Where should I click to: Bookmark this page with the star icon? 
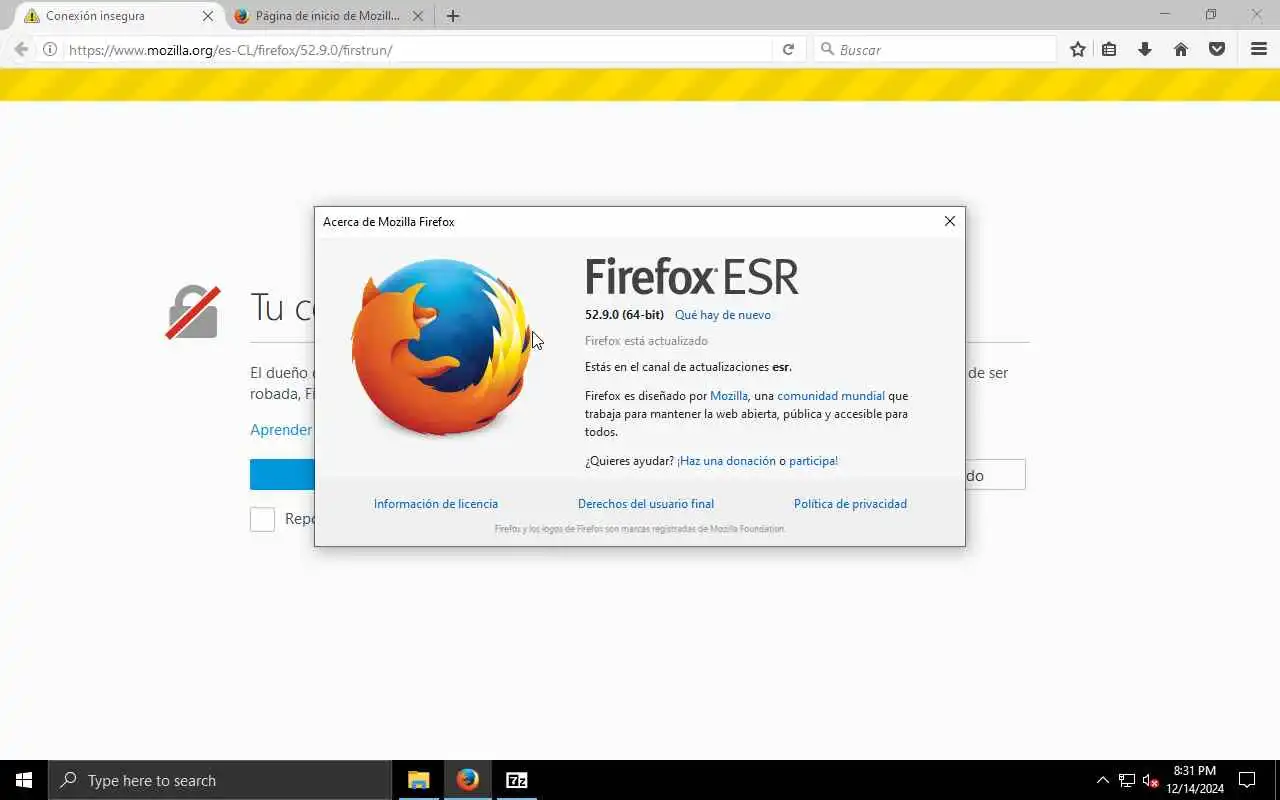coord(1077,49)
